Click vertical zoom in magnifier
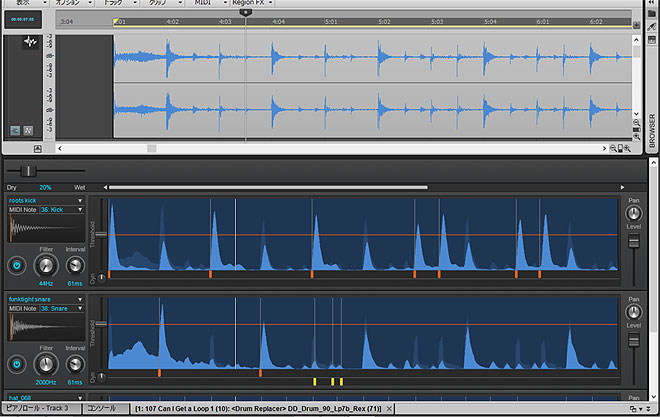 pyautogui.click(x=636, y=137)
